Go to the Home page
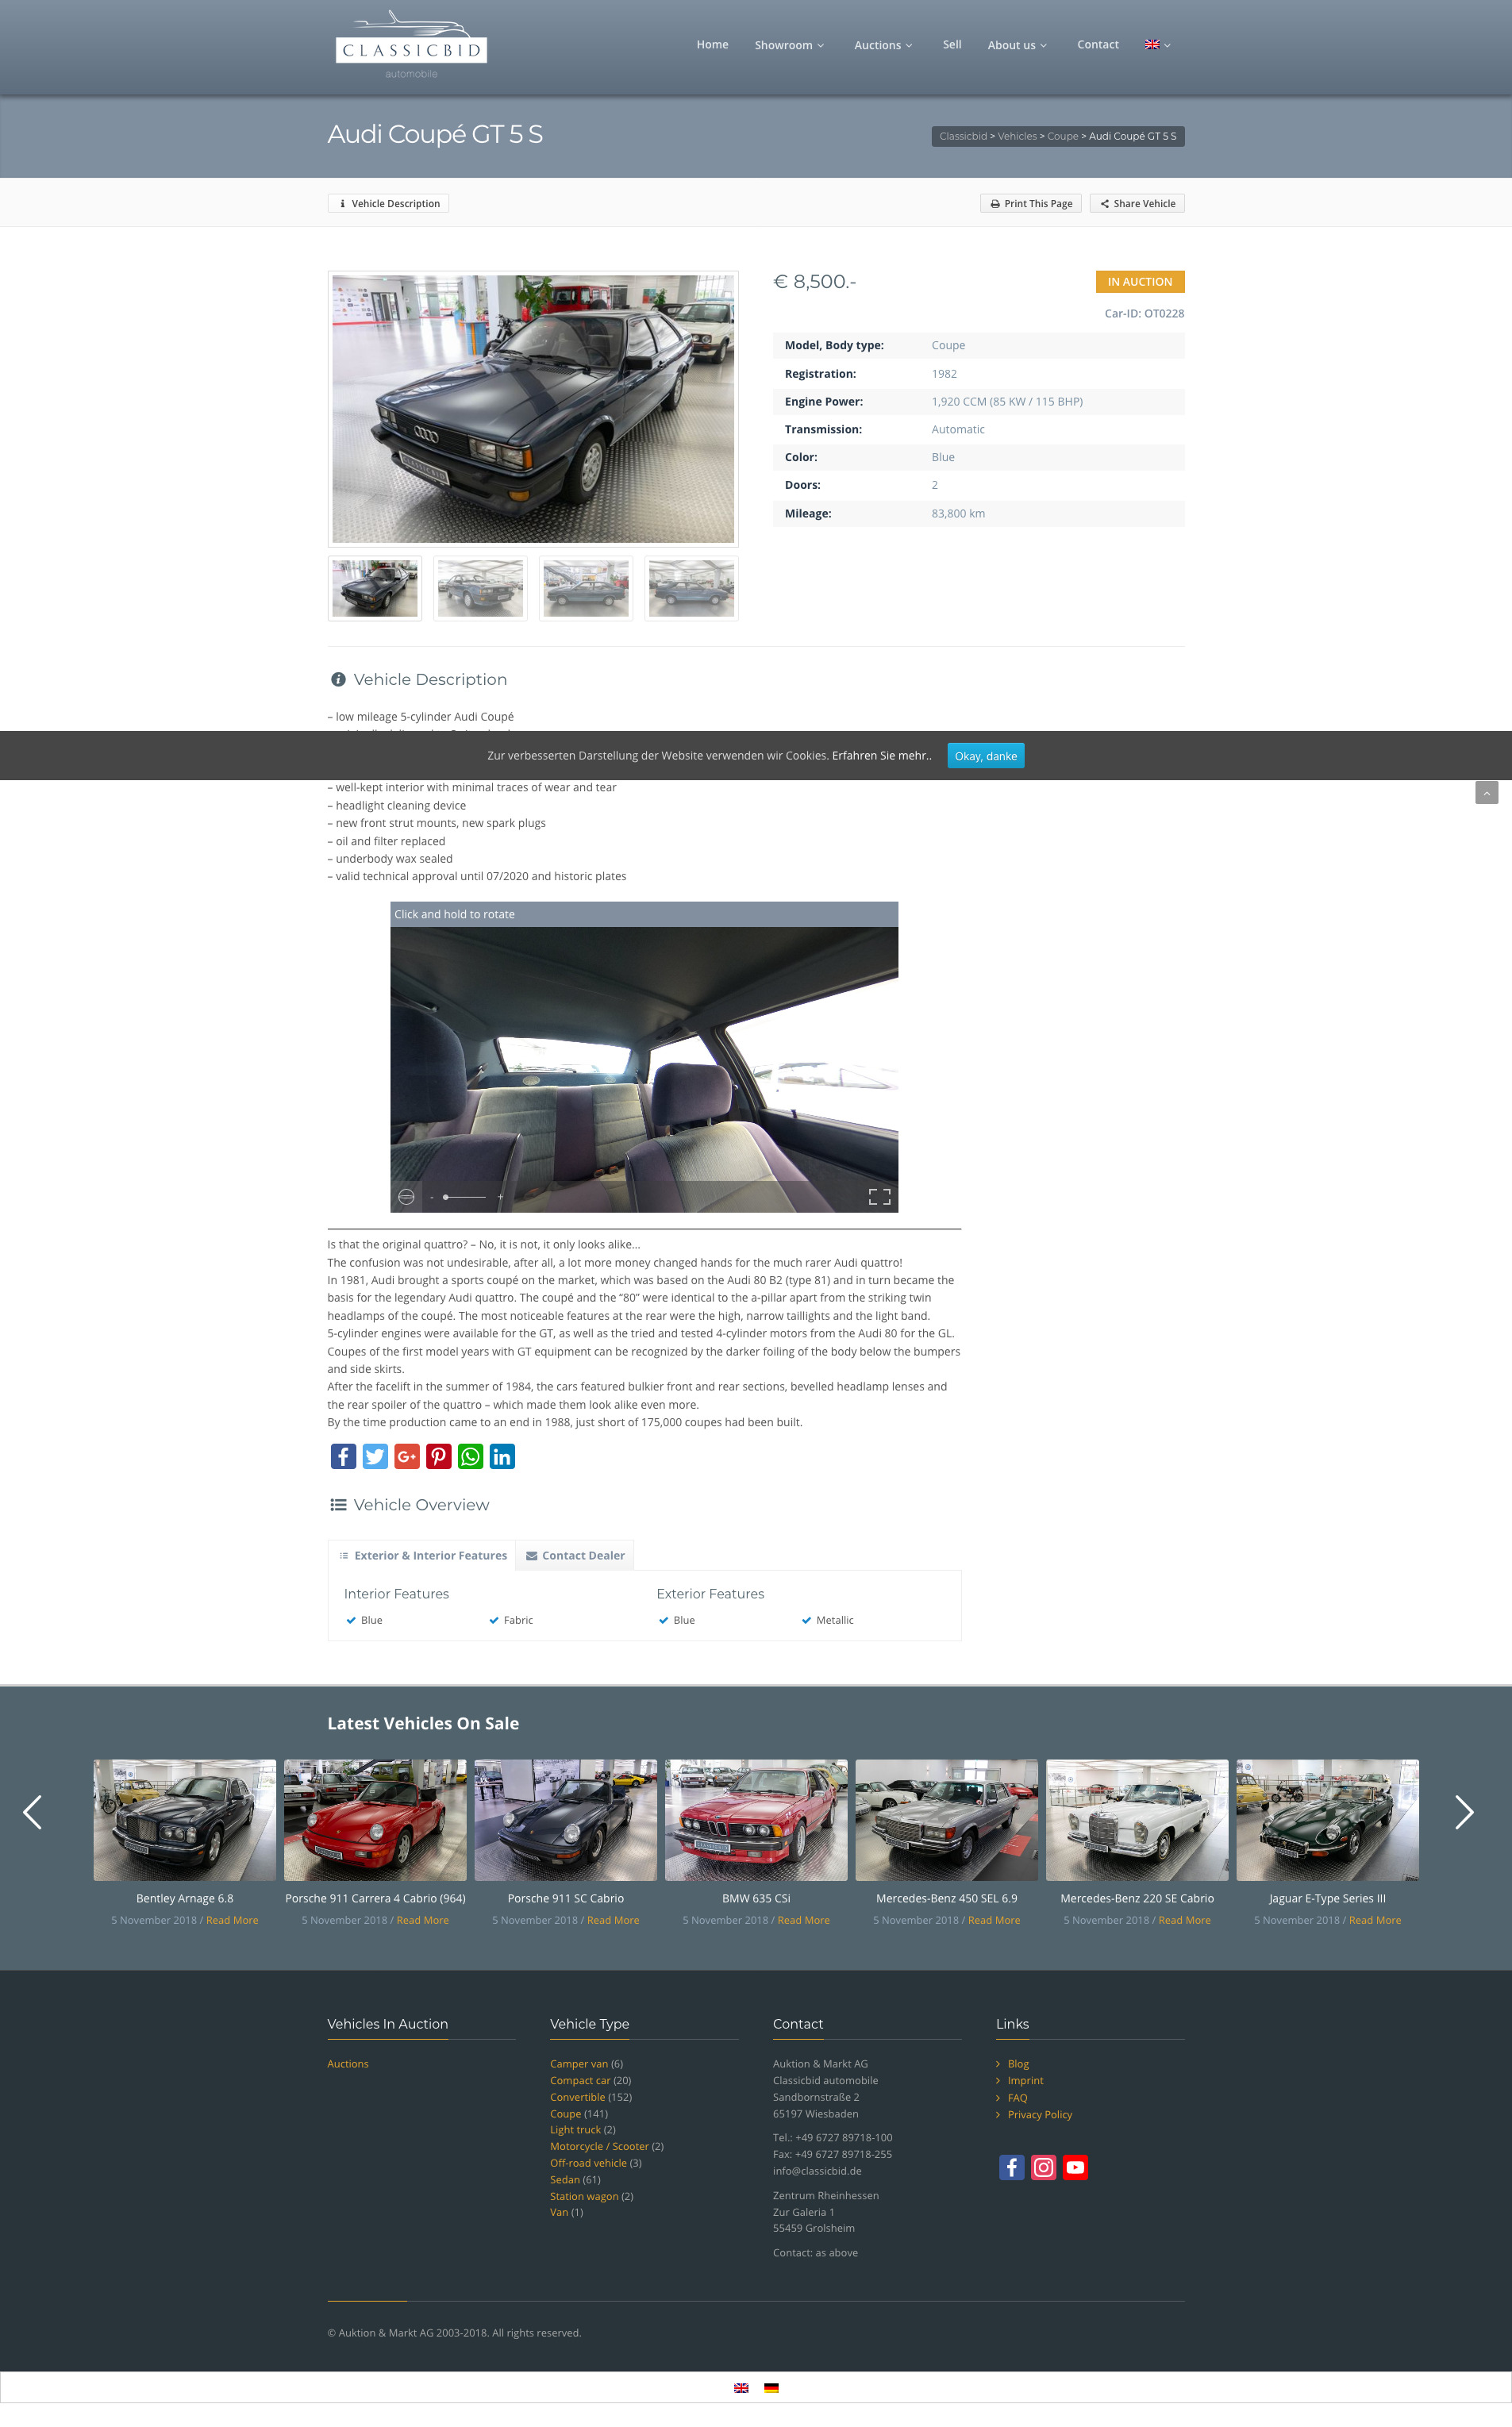This screenshot has width=1512, height=2427. pyautogui.click(x=712, y=45)
